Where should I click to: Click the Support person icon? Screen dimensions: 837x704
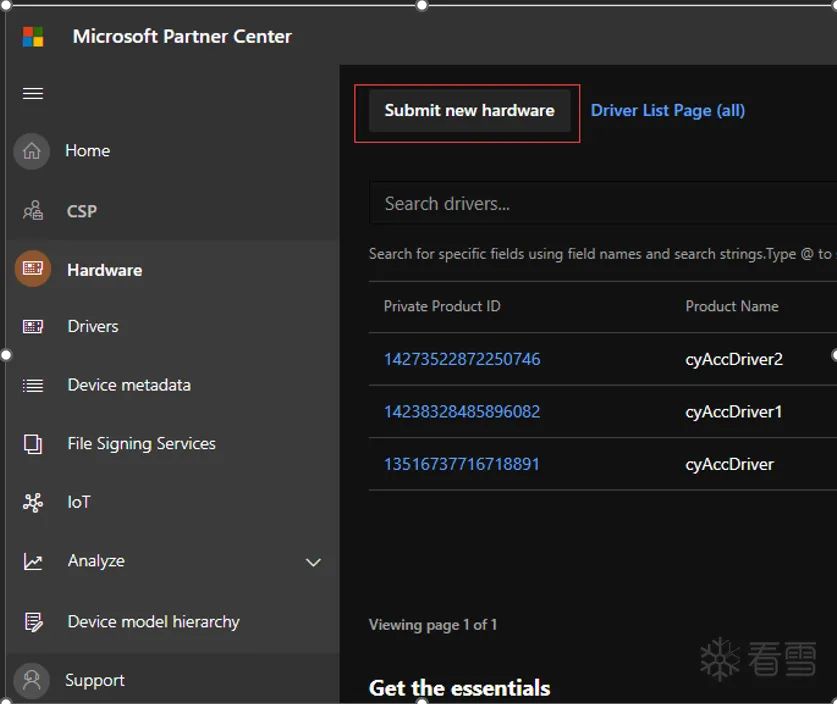pyautogui.click(x=32, y=681)
